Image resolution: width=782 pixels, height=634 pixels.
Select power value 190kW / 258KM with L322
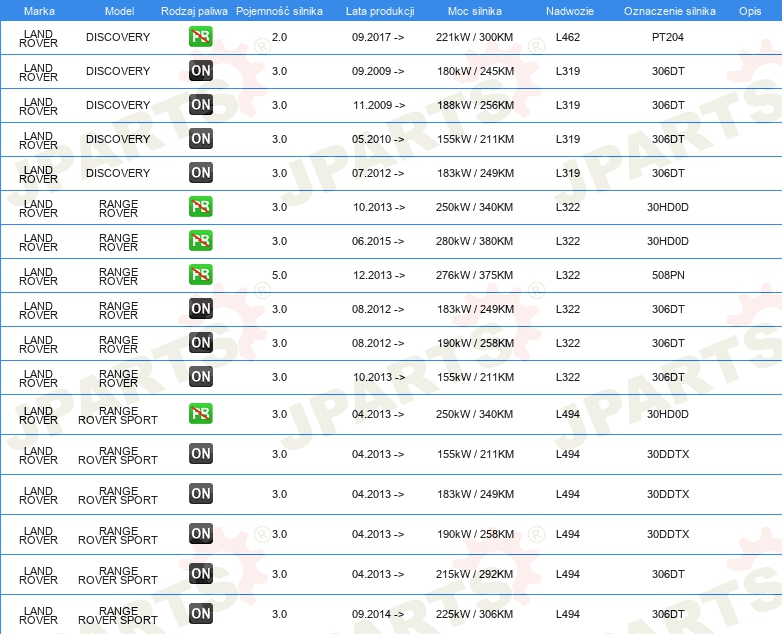pos(475,342)
